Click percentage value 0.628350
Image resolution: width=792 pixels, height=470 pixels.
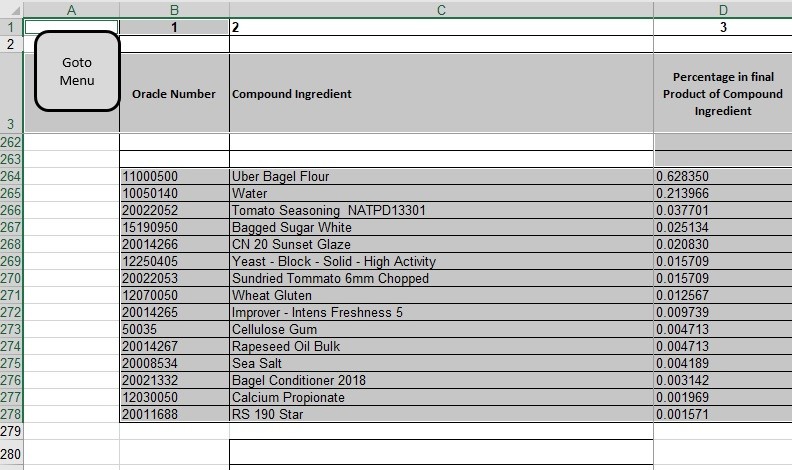click(x=723, y=176)
